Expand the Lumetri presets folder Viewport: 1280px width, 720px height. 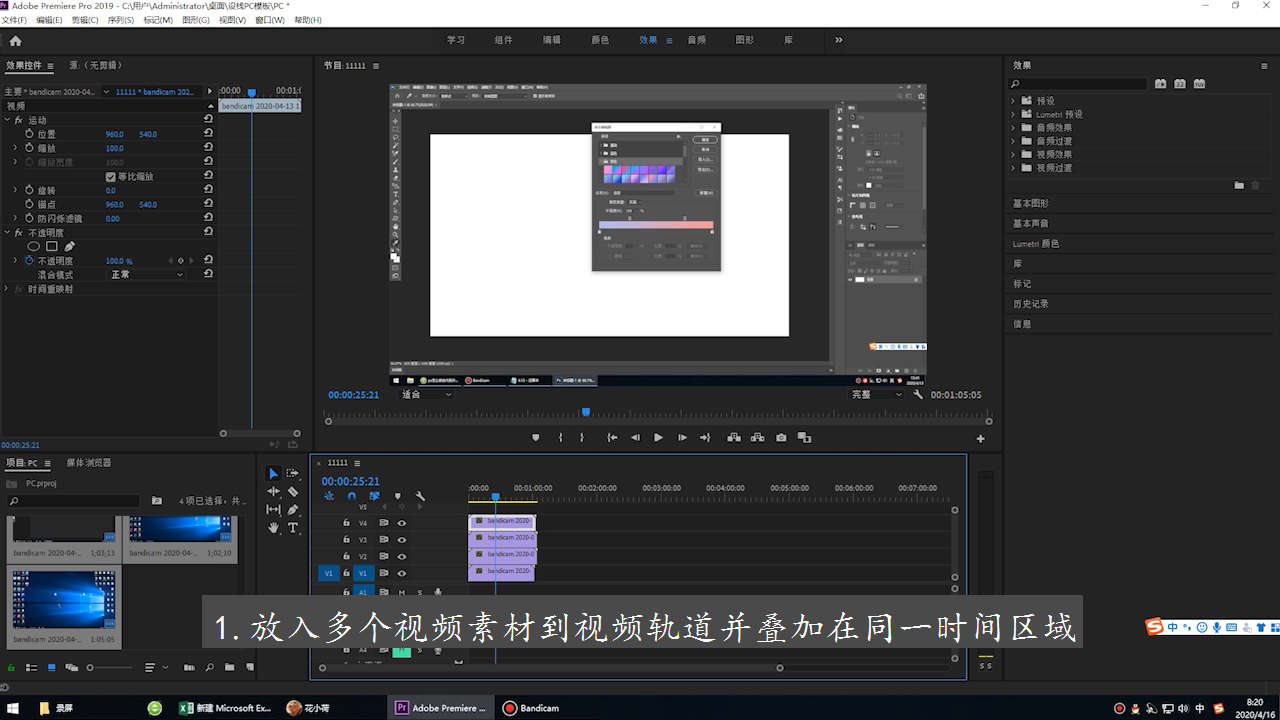pos(1013,114)
